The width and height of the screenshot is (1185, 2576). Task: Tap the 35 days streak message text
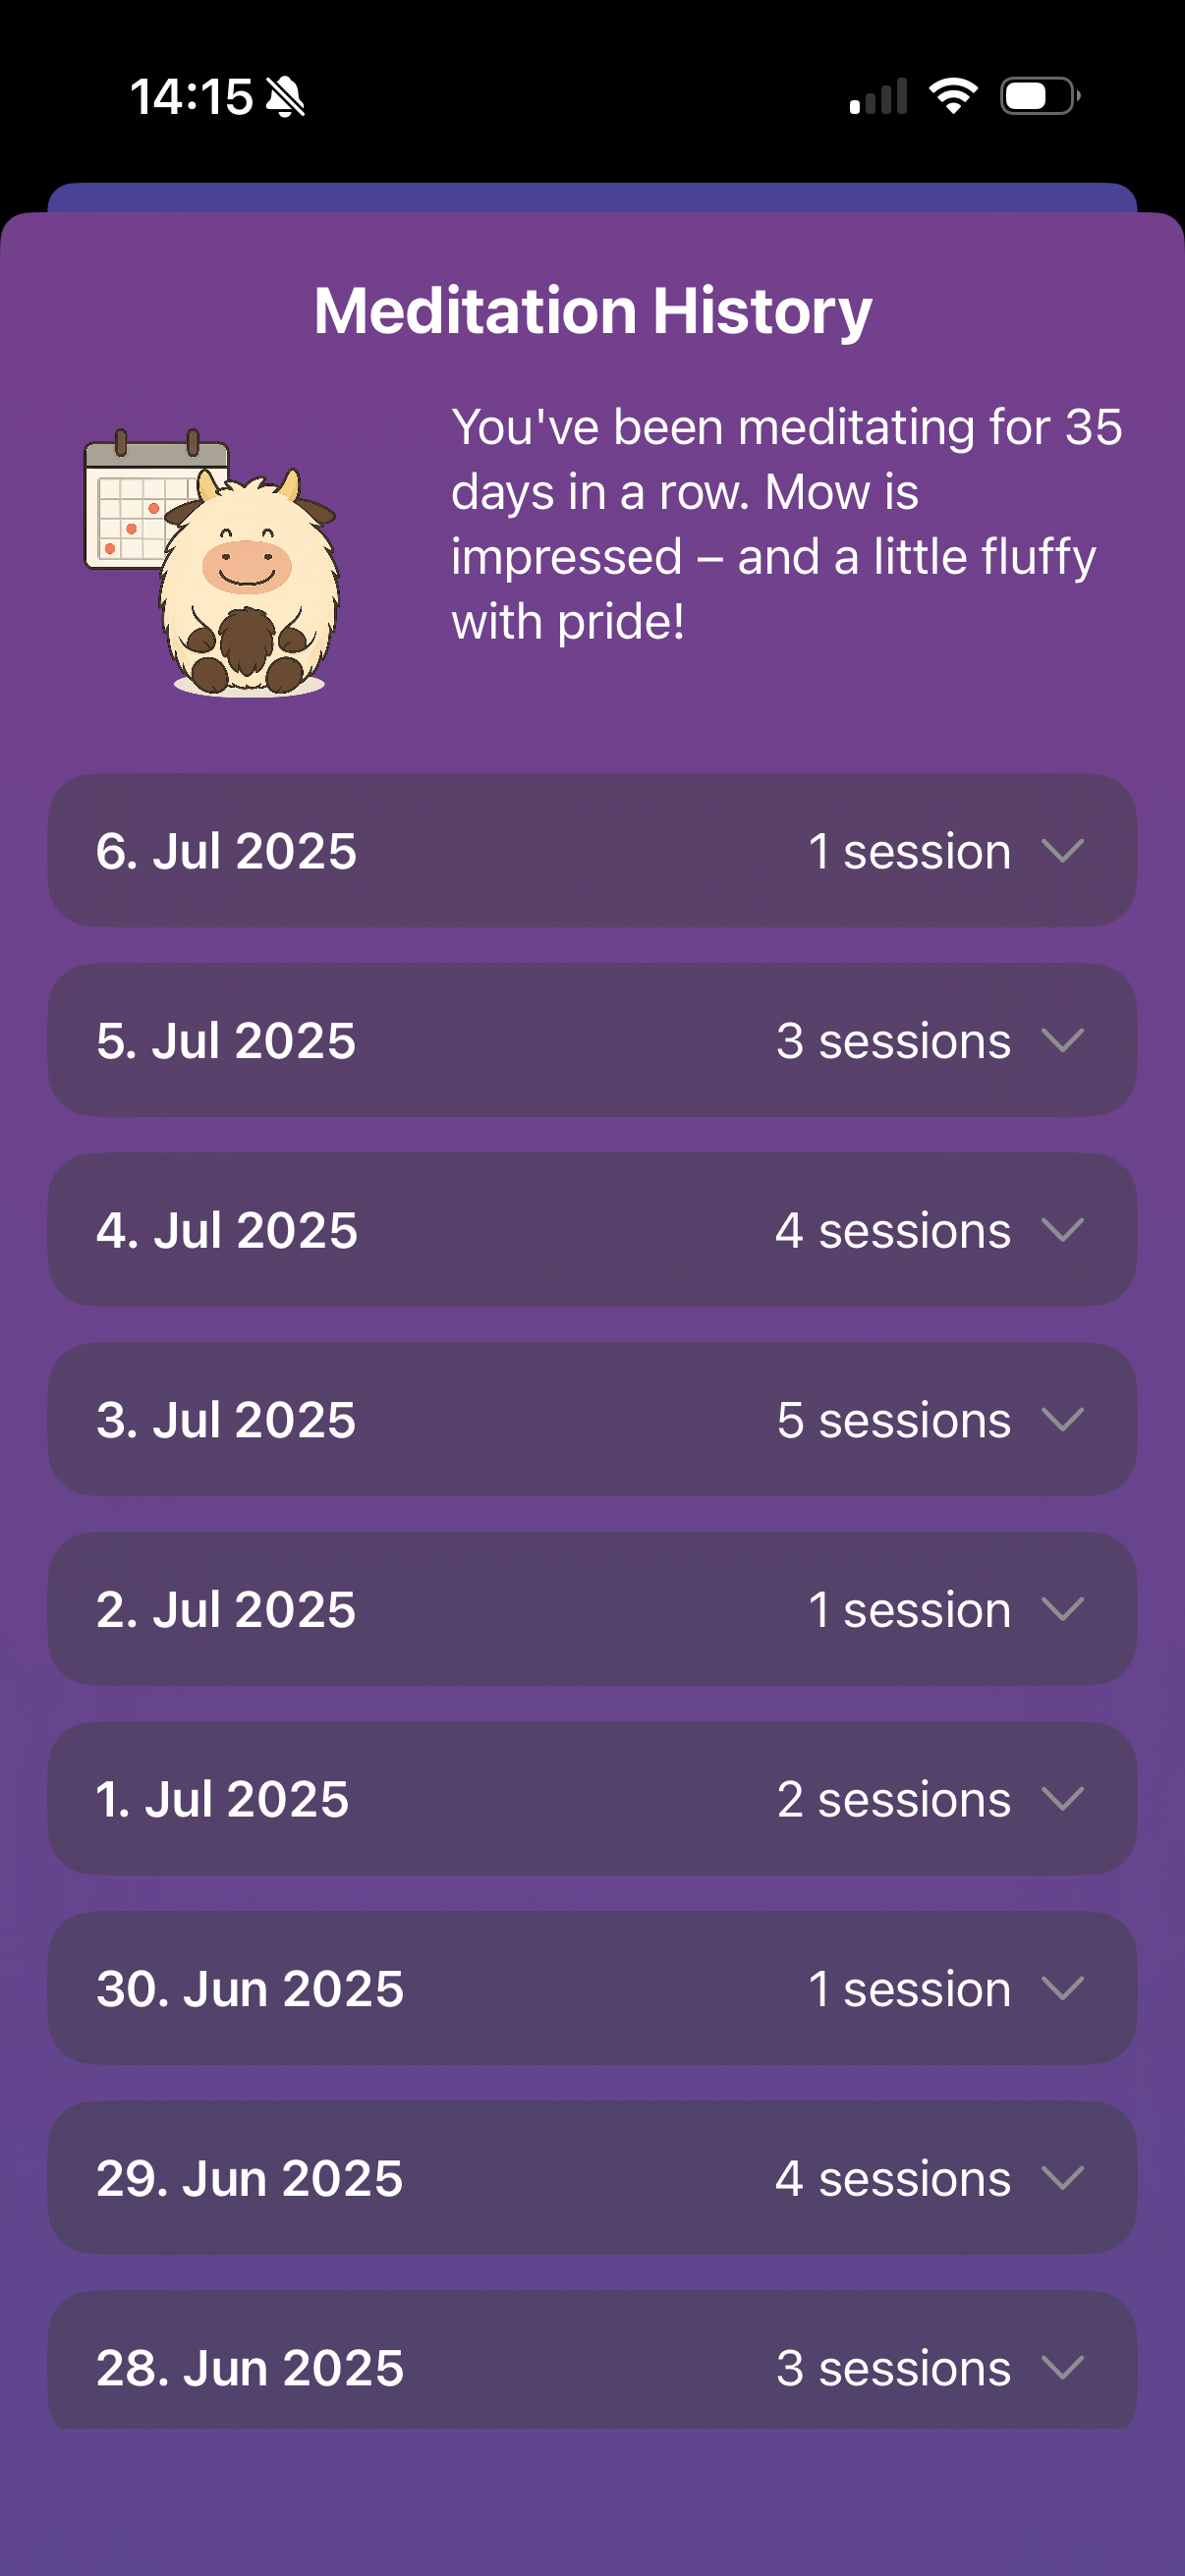[787, 524]
